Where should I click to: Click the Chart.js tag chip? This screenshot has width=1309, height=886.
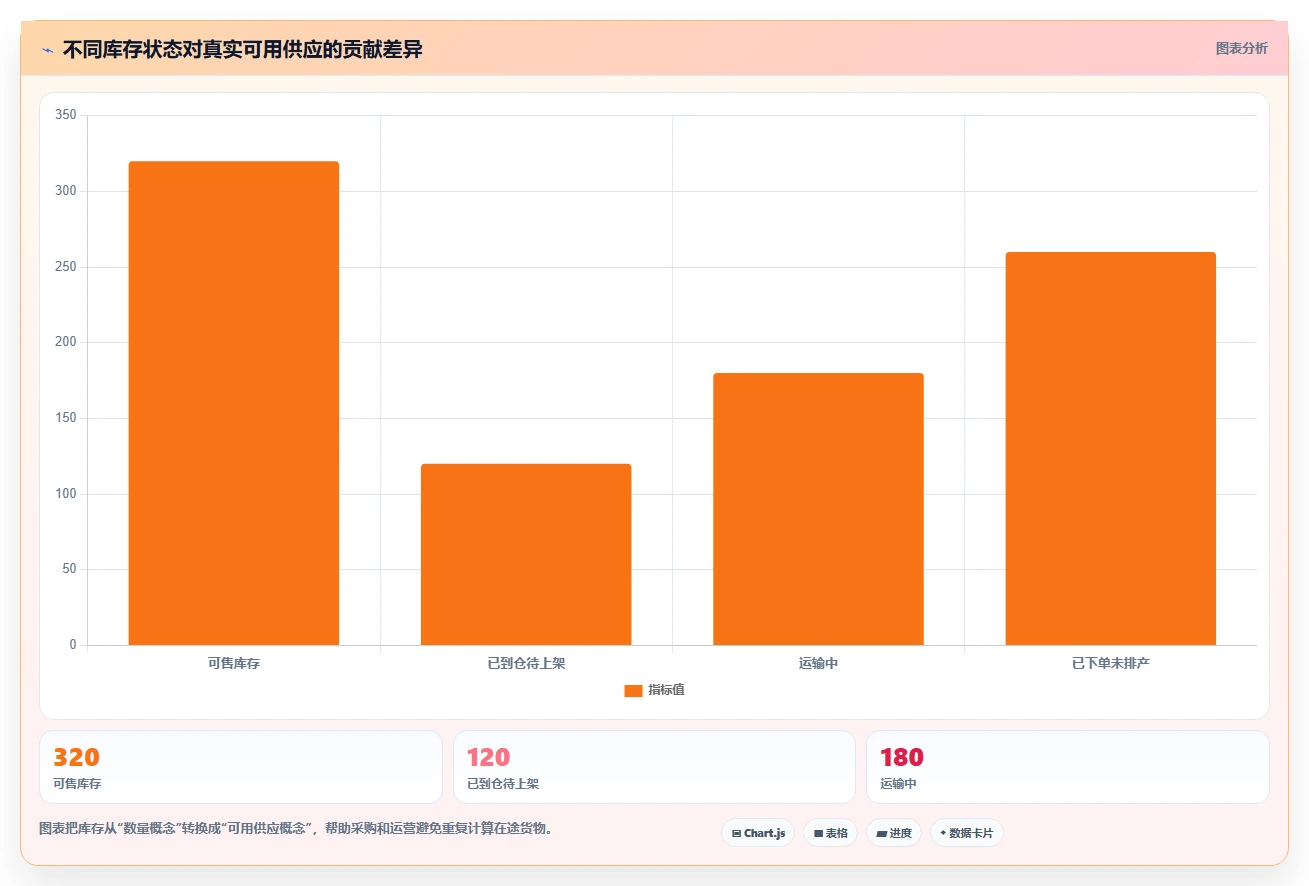coord(758,833)
